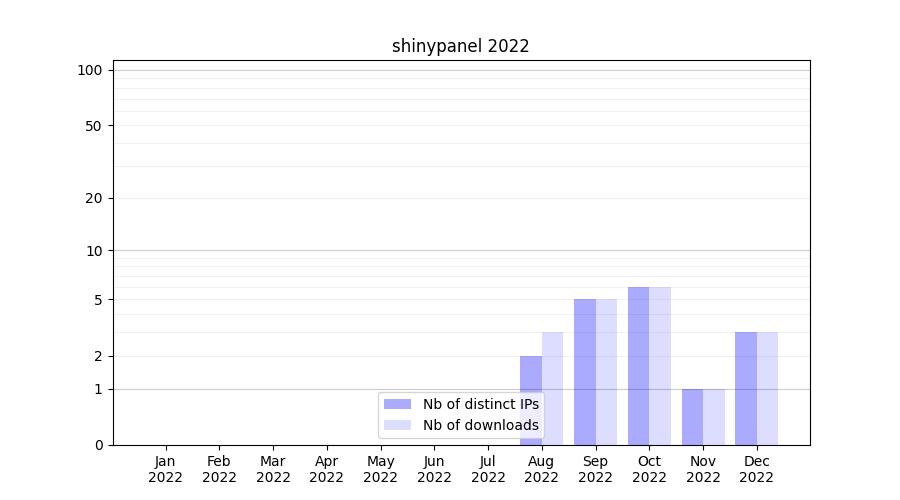Viewport: 900px width, 500px height.
Task: Click the 'Dec 2022' x-axis label
Action: [756, 469]
